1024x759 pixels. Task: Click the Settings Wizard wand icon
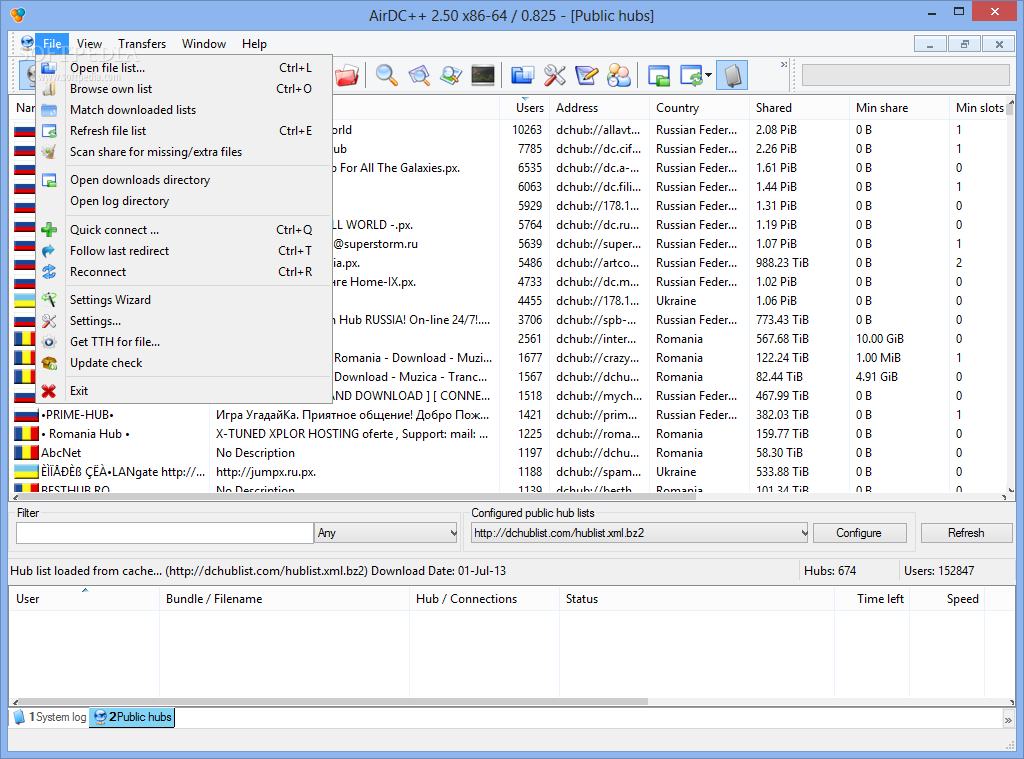pos(49,300)
